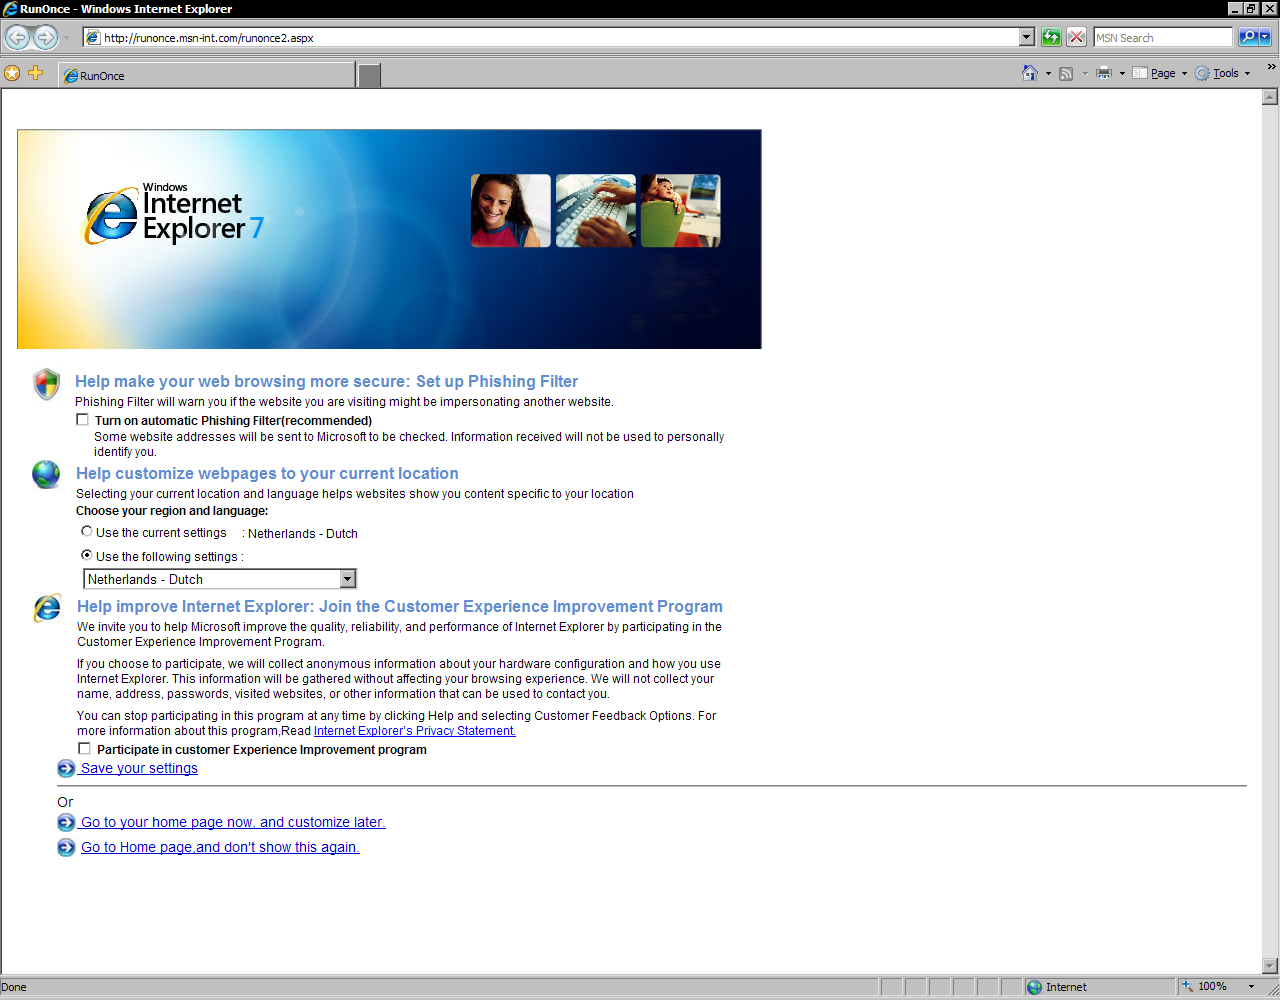This screenshot has width=1280, height=1000.
Task: Click the Done status bar text
Action: click(14, 987)
